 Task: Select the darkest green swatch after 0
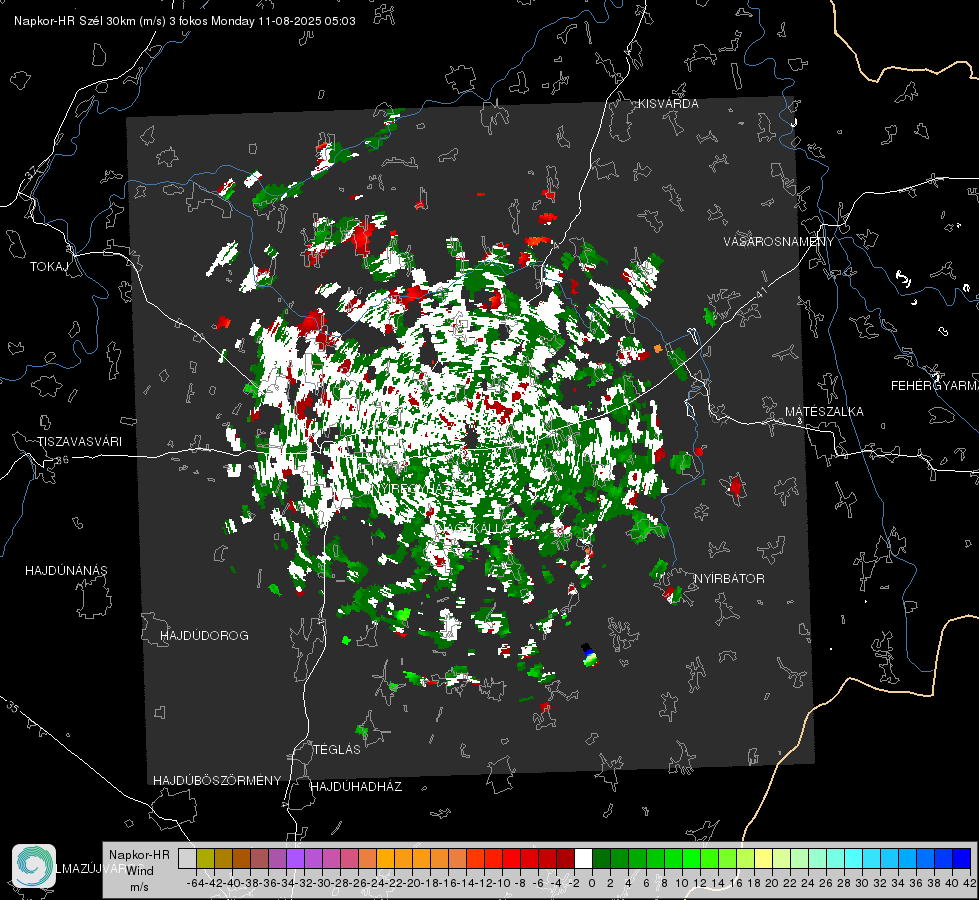601,858
